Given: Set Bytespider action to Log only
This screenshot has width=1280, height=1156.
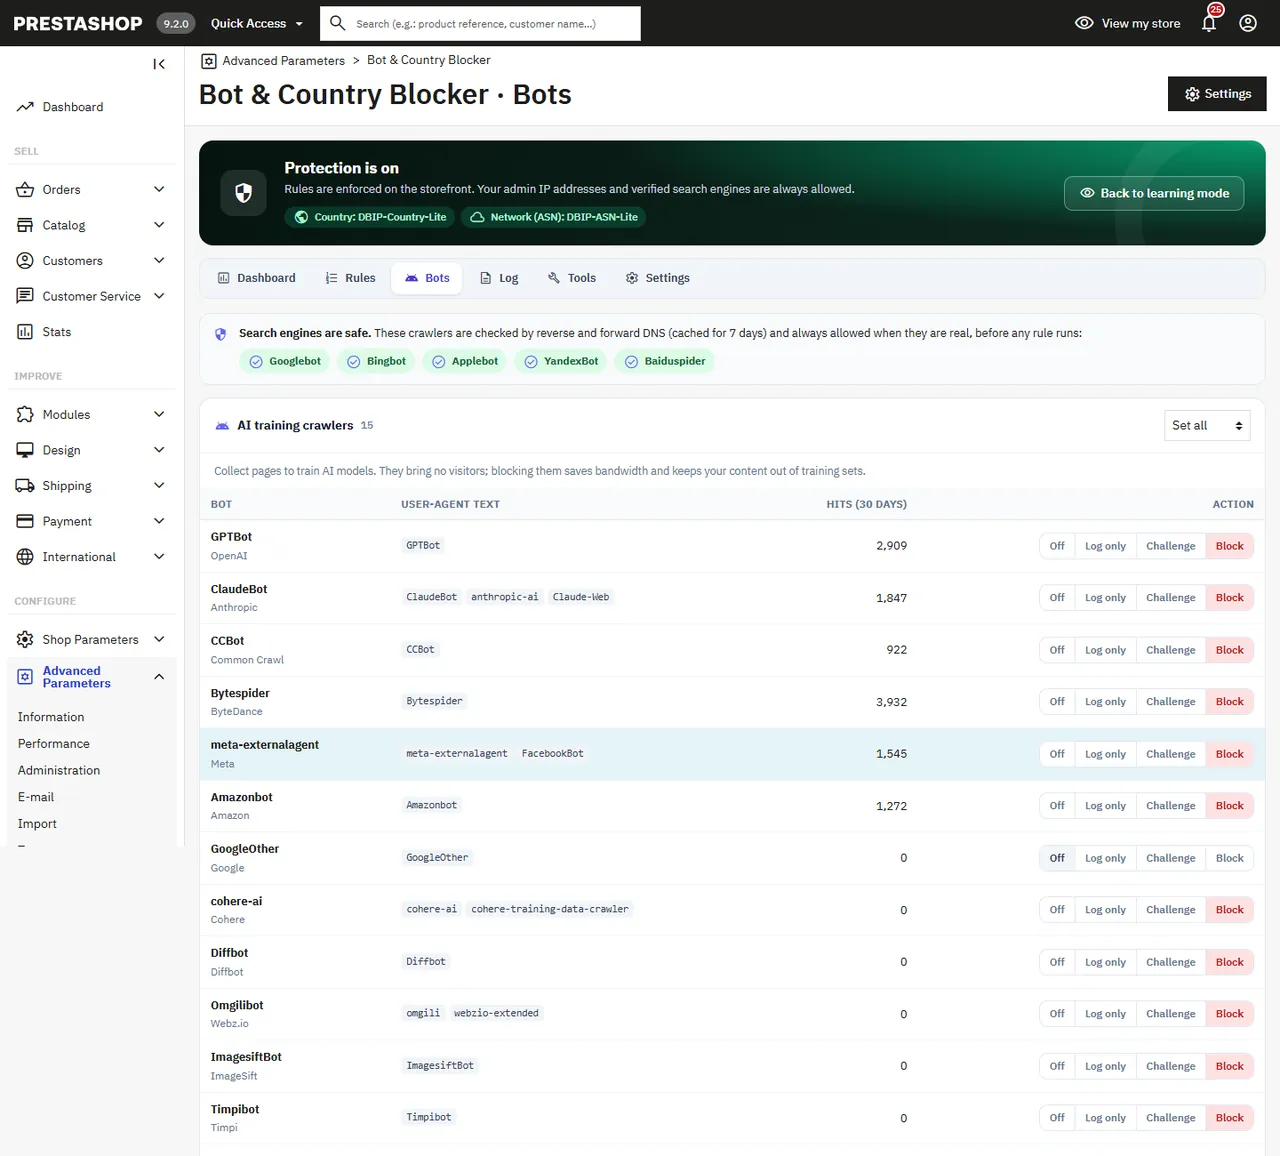Looking at the screenshot, I should (x=1105, y=702).
